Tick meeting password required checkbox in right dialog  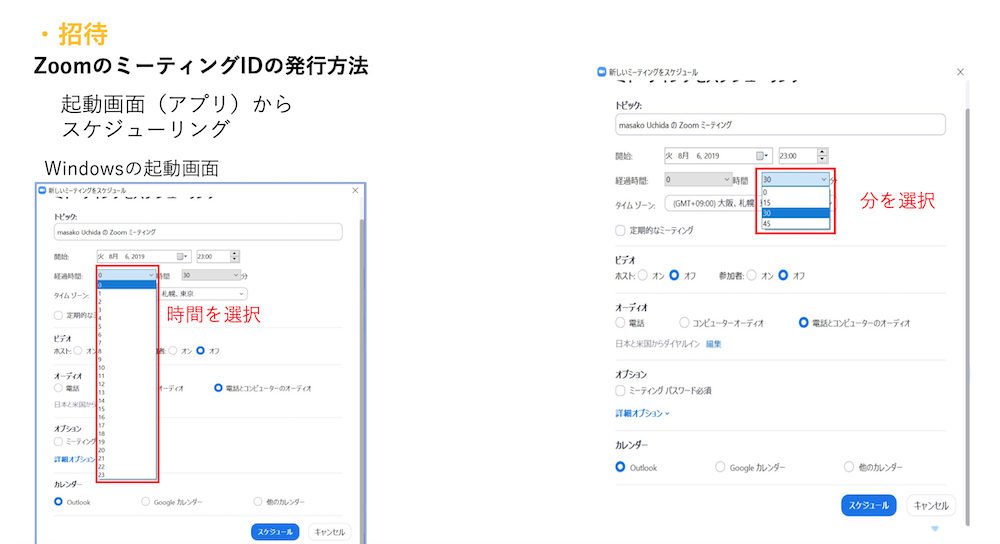620,390
